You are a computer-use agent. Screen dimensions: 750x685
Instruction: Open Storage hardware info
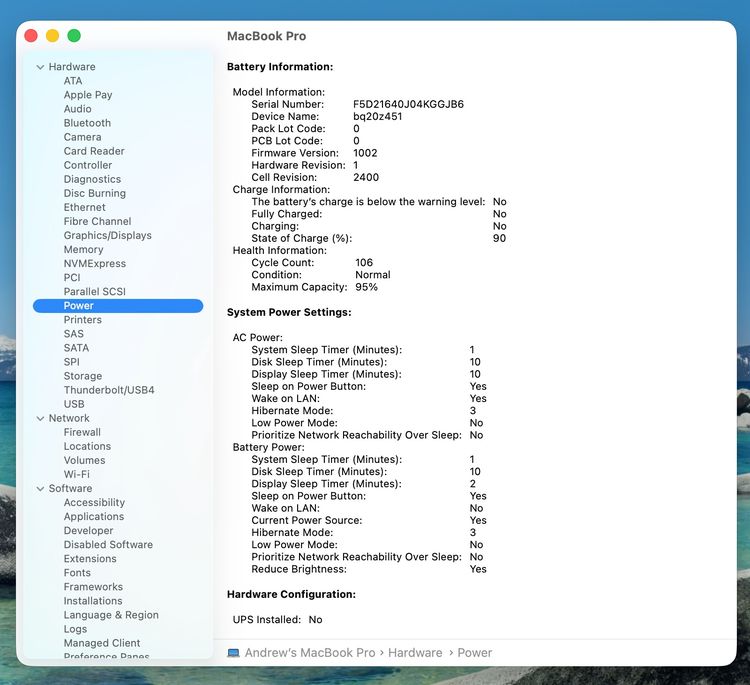tap(83, 376)
